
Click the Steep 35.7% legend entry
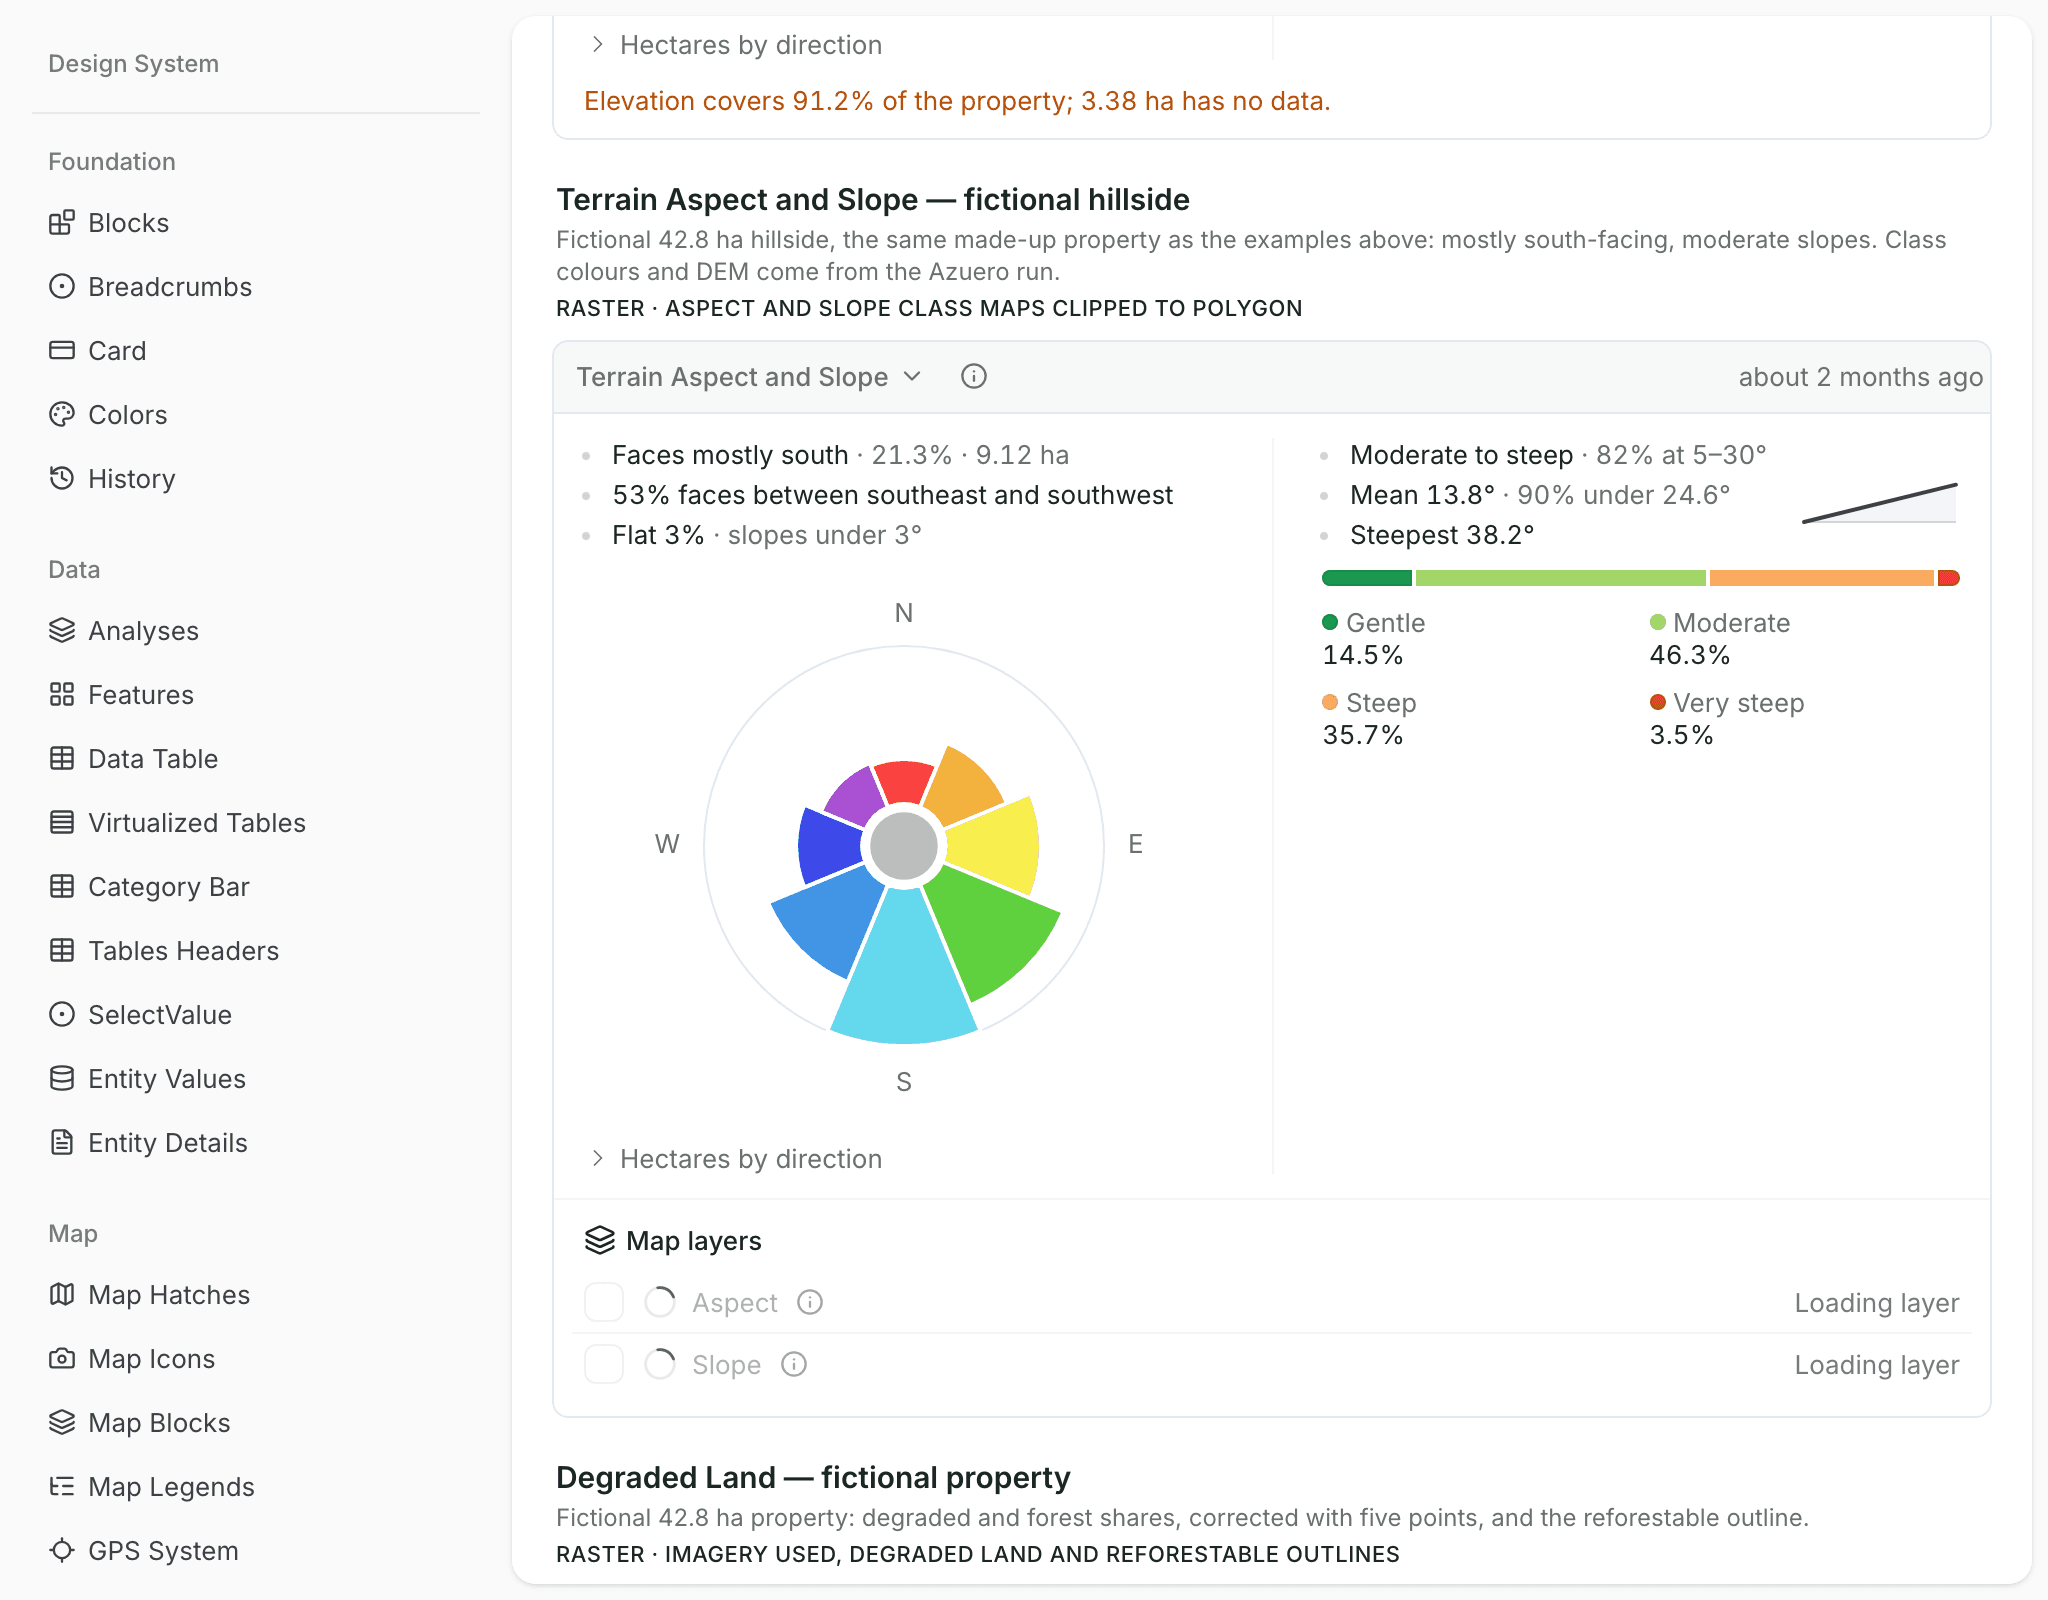pyautogui.click(x=1369, y=718)
